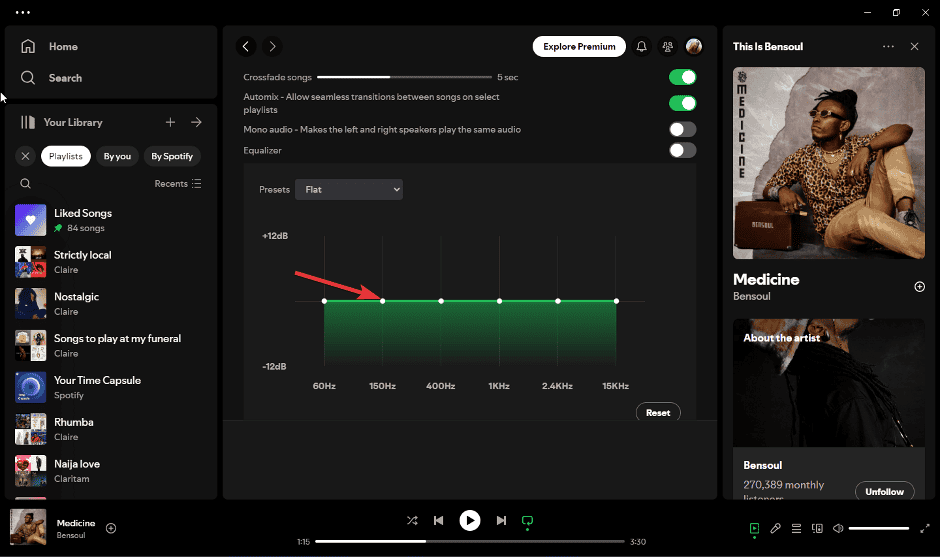Screen dimensions: 940x557
Task: Click the Medicine album cover art
Action: click(828, 163)
